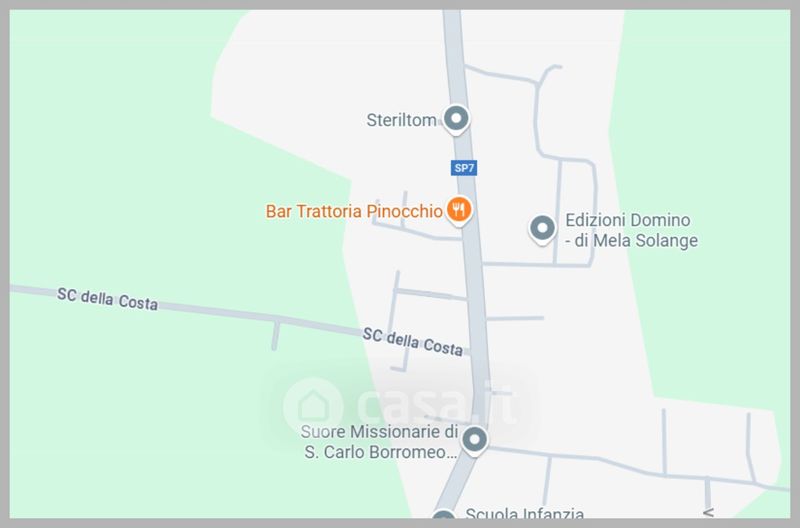Select the Scuola Infanzia pin at bottom
Viewport: 800px width, 528px height.
coord(443,514)
